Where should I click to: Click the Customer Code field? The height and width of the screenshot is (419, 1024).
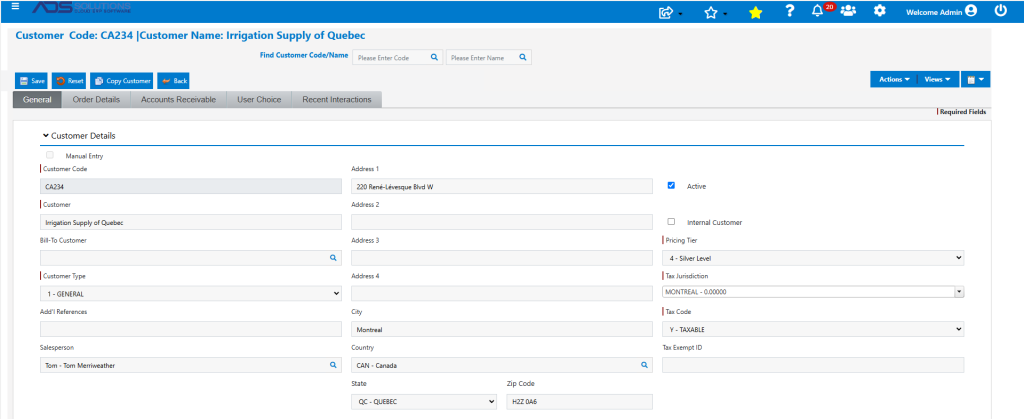(x=191, y=187)
